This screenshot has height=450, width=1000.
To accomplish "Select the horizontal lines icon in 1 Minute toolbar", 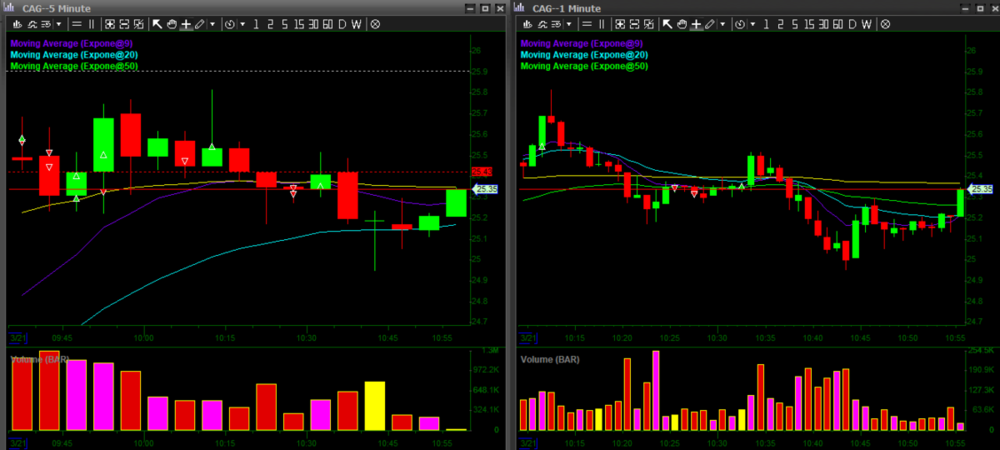I will click(x=587, y=23).
